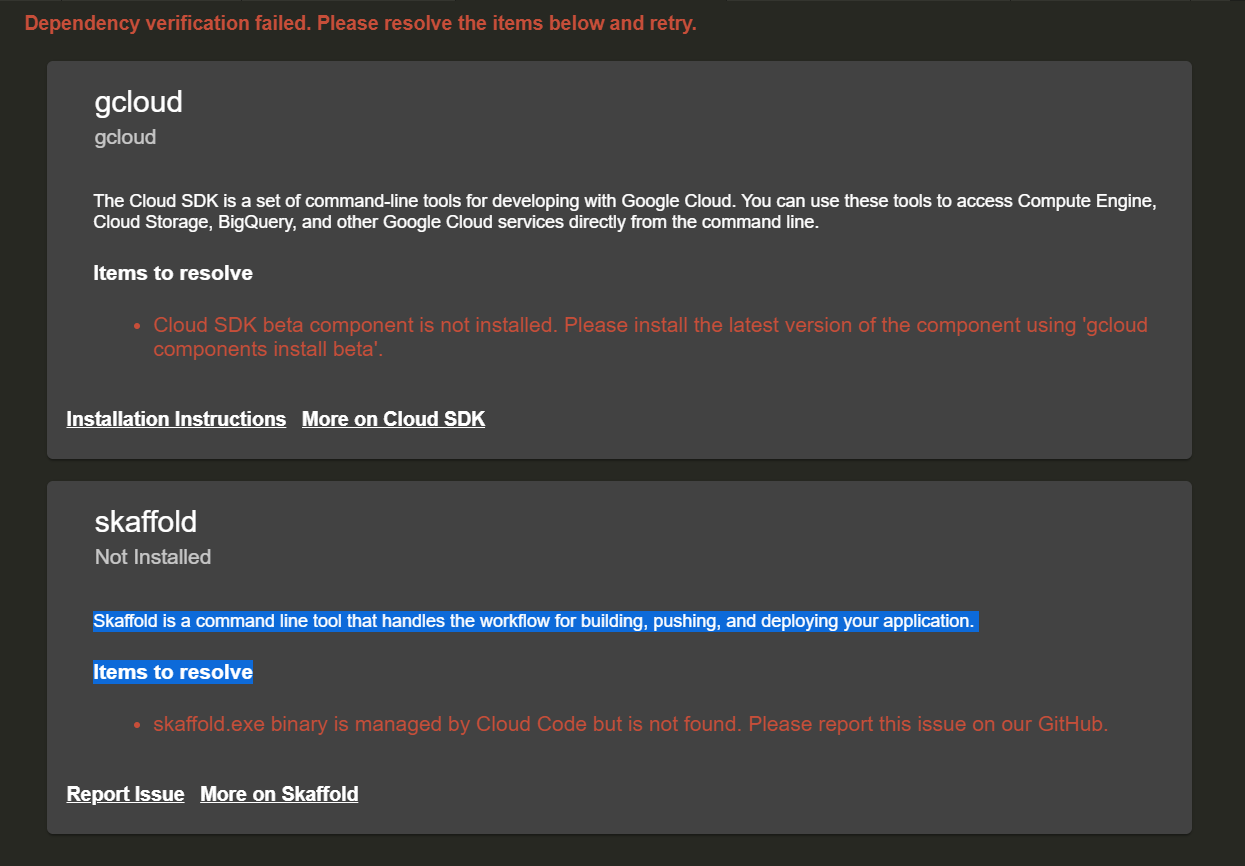This screenshot has width=1245, height=866.
Task: Click the gcloud subtitle below the title
Action: coord(124,137)
